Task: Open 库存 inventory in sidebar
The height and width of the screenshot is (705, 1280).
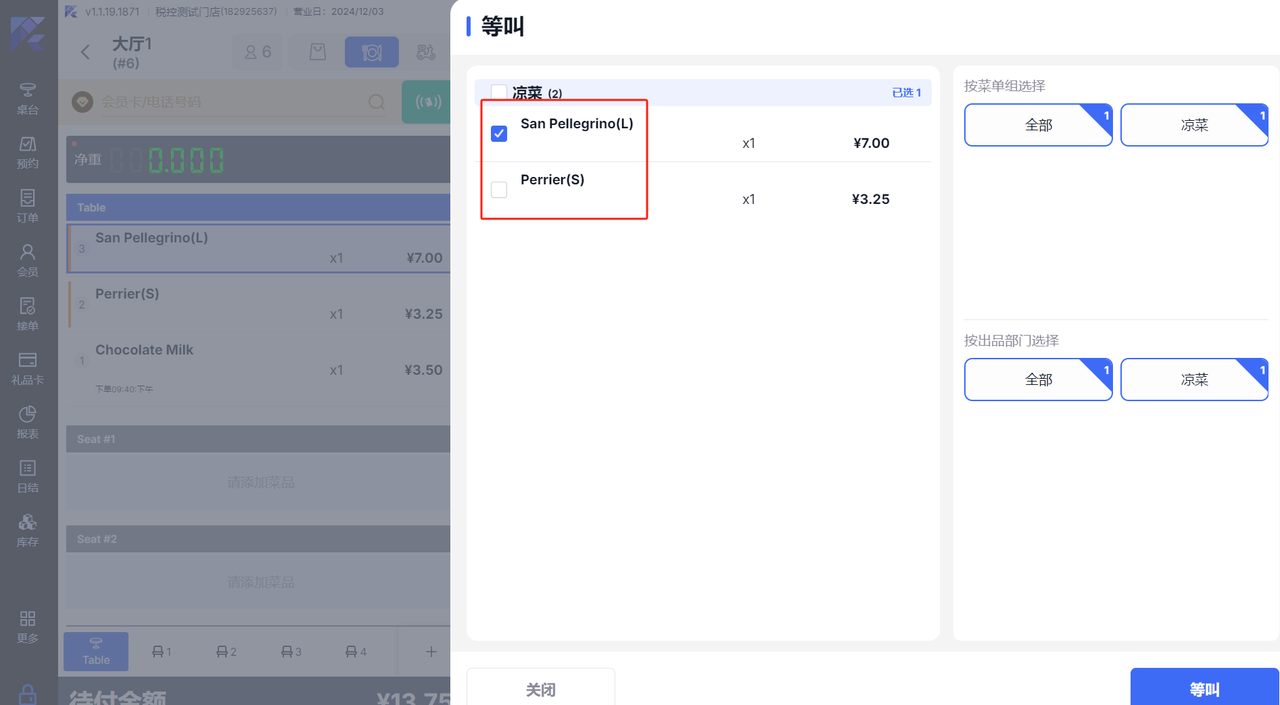Action: point(28,530)
